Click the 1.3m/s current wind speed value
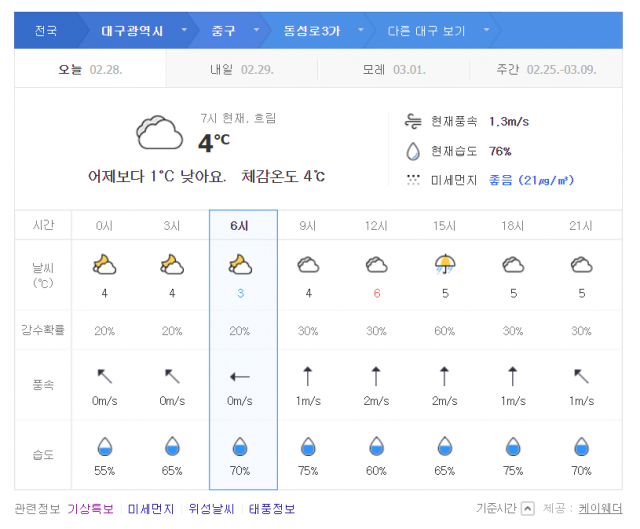 click(509, 122)
